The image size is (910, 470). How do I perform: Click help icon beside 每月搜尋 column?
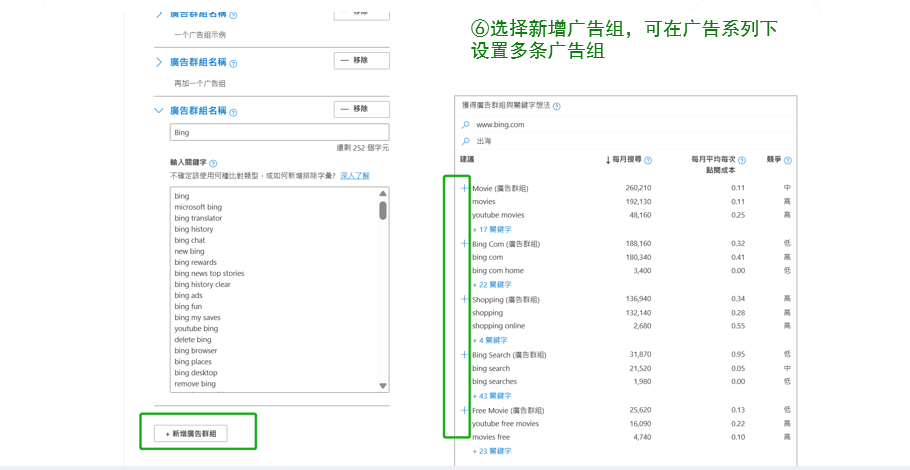pos(648,160)
